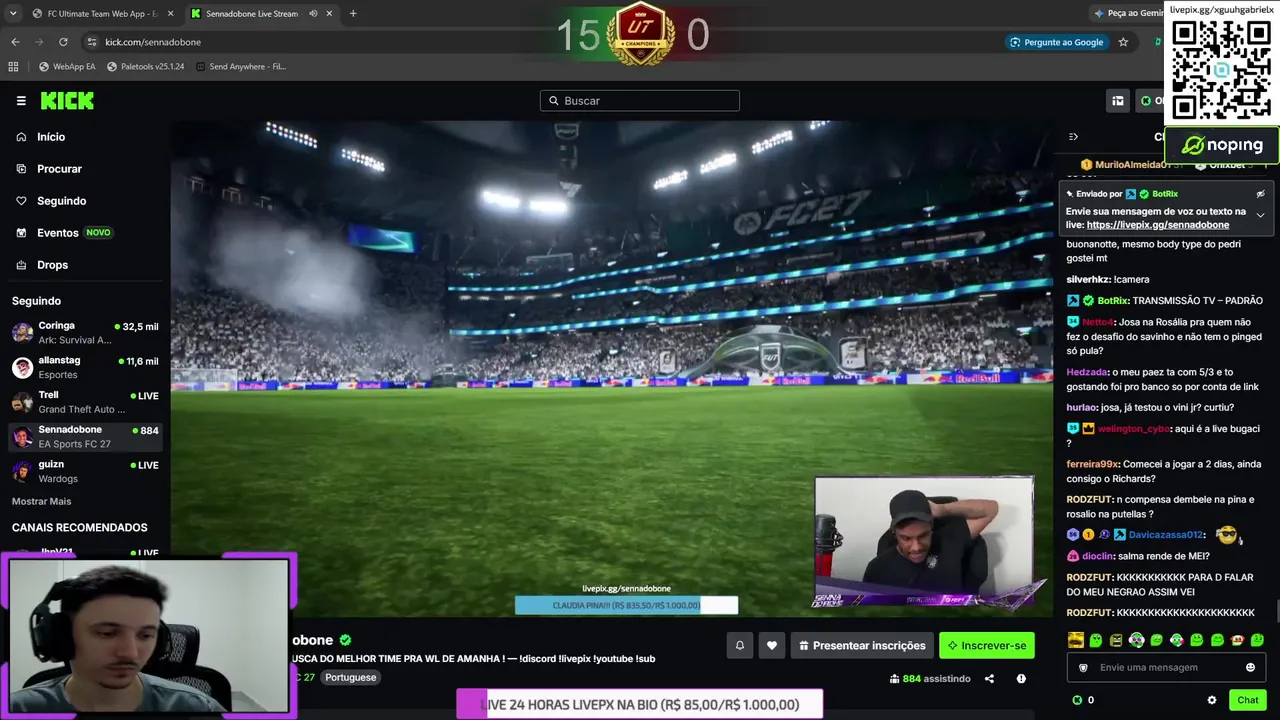This screenshot has width=1280, height=720.
Task: Close the FC Ultimate Team tab
Action: [x=170, y=14]
